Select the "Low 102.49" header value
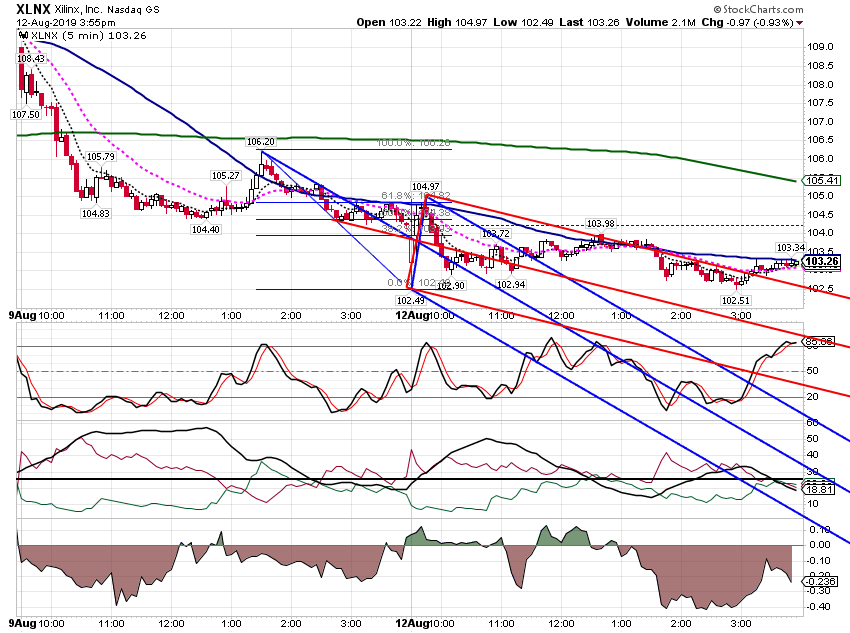 [x=523, y=22]
